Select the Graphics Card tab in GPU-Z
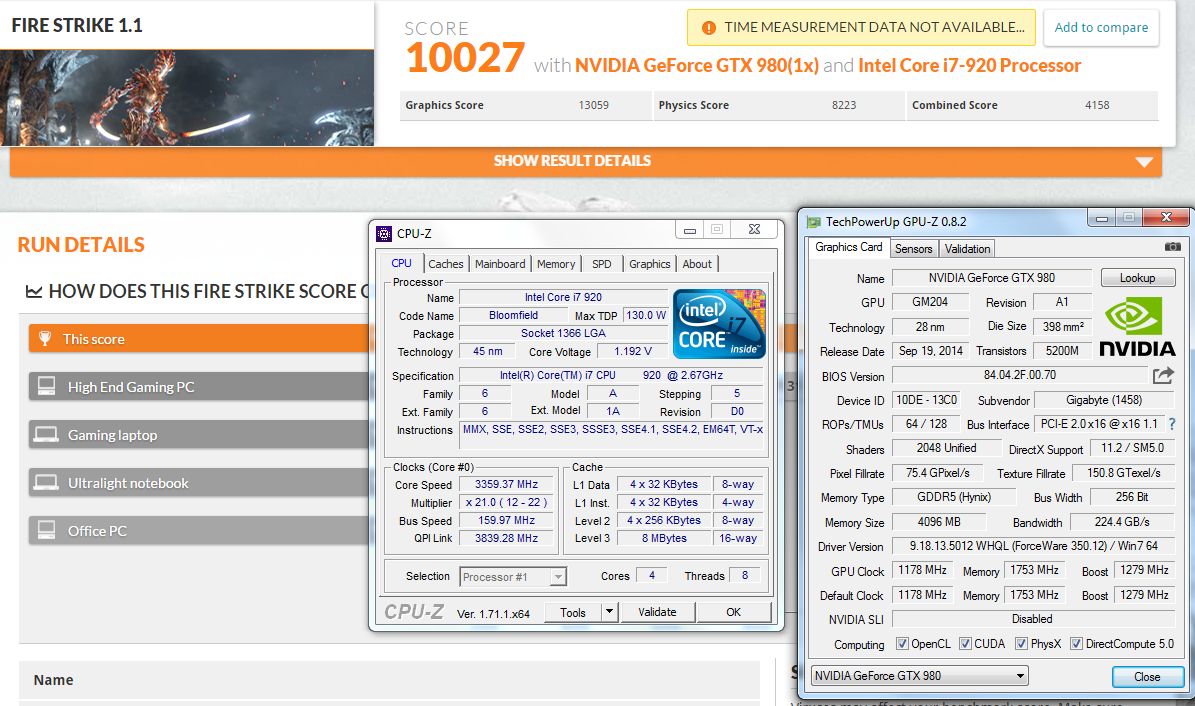This screenshot has height=706, width=1195. pos(848,247)
